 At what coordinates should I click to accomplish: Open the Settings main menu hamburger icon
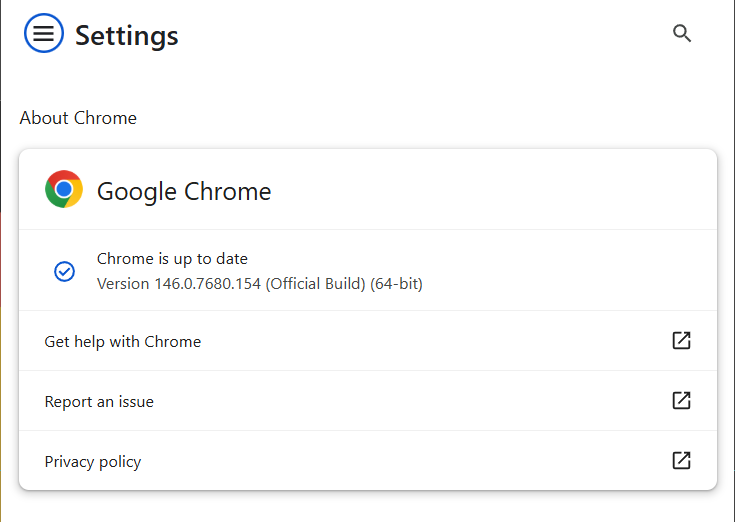[x=44, y=34]
